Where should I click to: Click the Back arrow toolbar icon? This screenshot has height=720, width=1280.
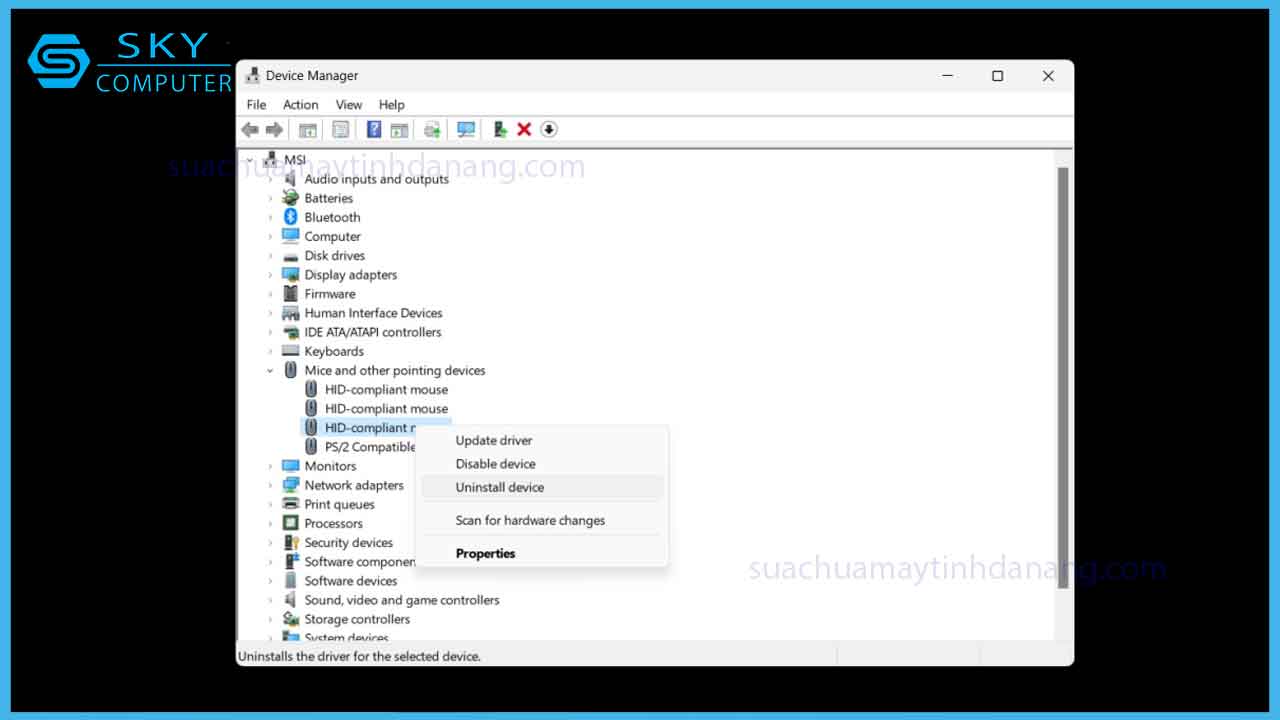pyautogui.click(x=250, y=130)
